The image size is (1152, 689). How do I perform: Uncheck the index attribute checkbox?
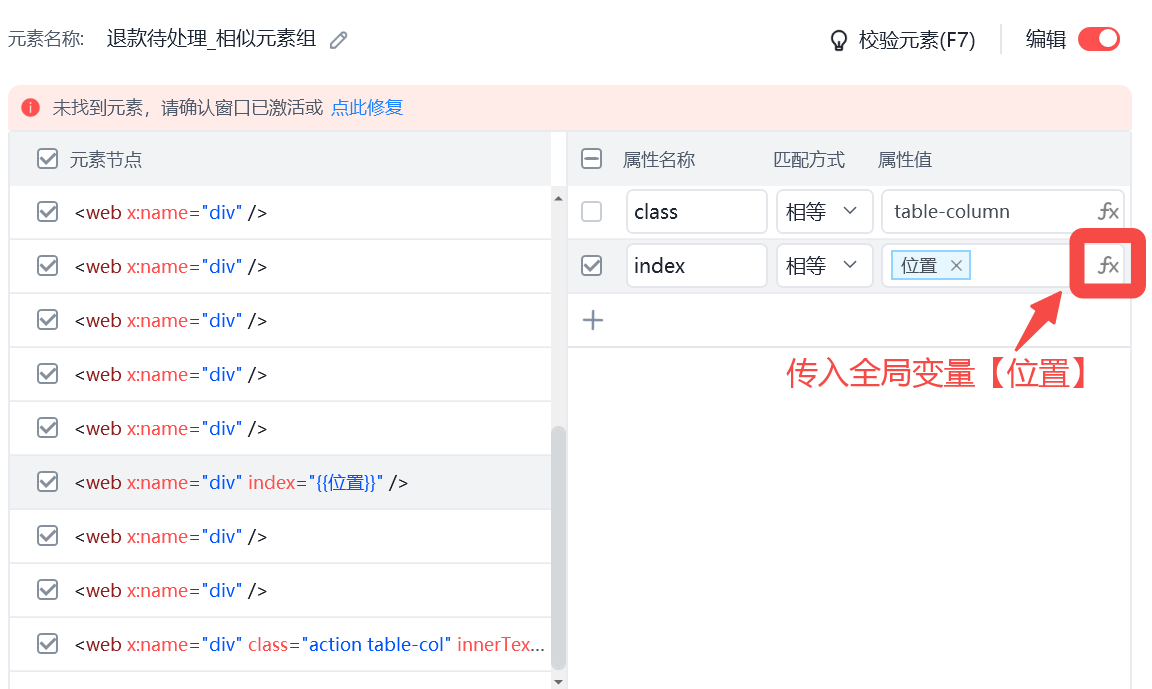click(x=592, y=266)
